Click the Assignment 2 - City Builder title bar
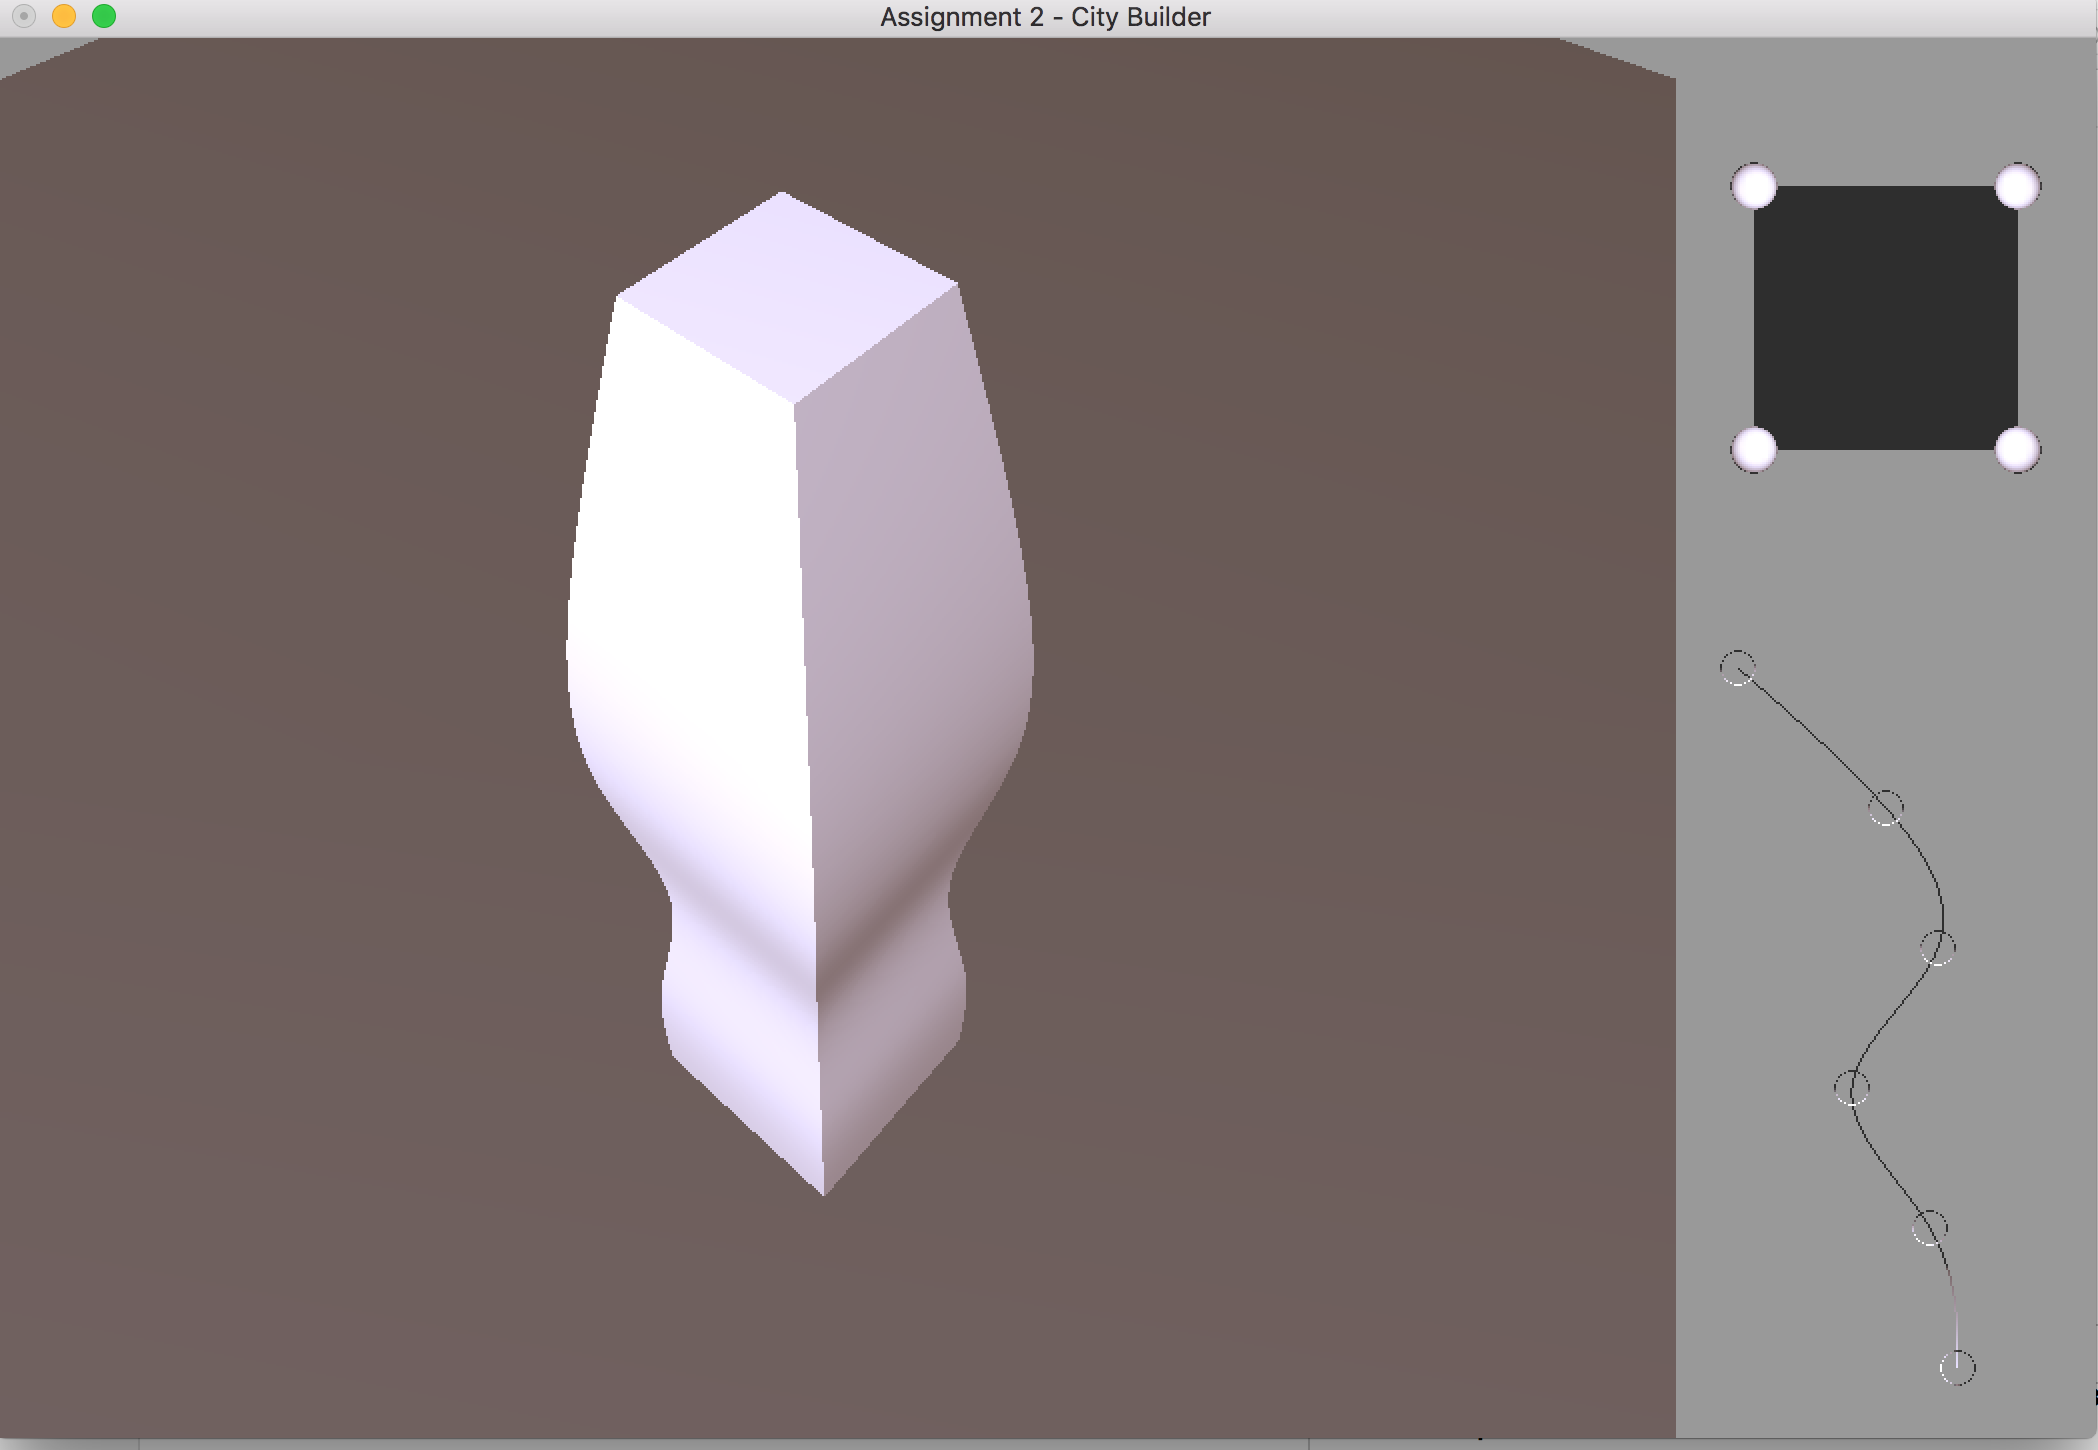Image resolution: width=2098 pixels, height=1450 pixels. click(1044, 16)
